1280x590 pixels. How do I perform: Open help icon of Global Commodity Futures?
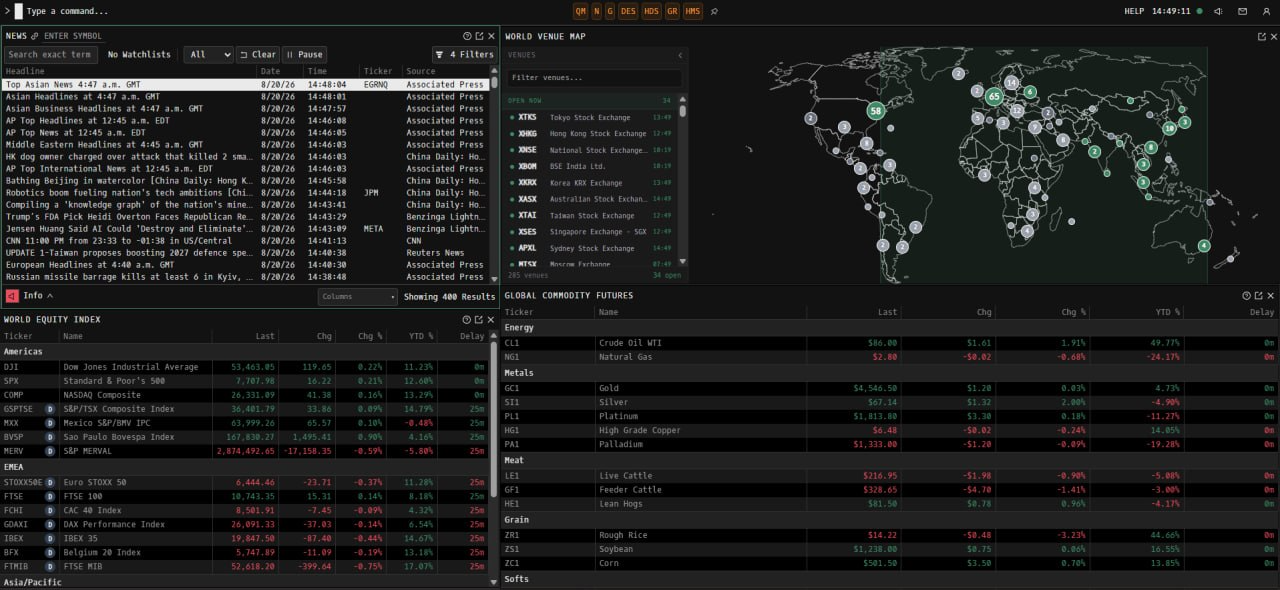tap(1246, 295)
